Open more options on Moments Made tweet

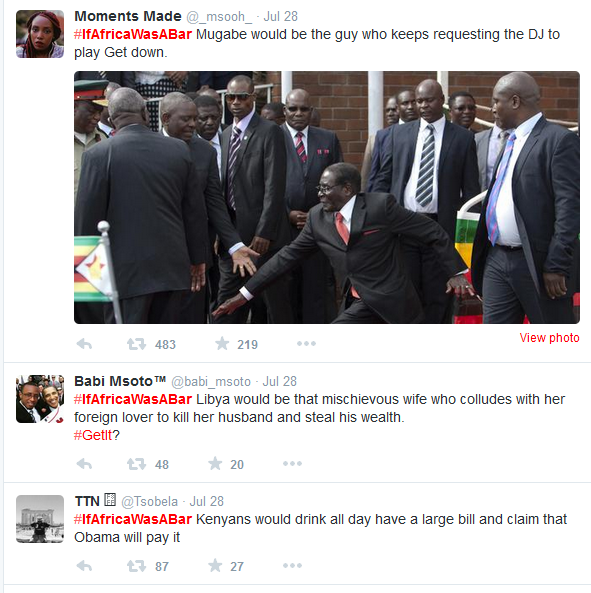(x=306, y=343)
